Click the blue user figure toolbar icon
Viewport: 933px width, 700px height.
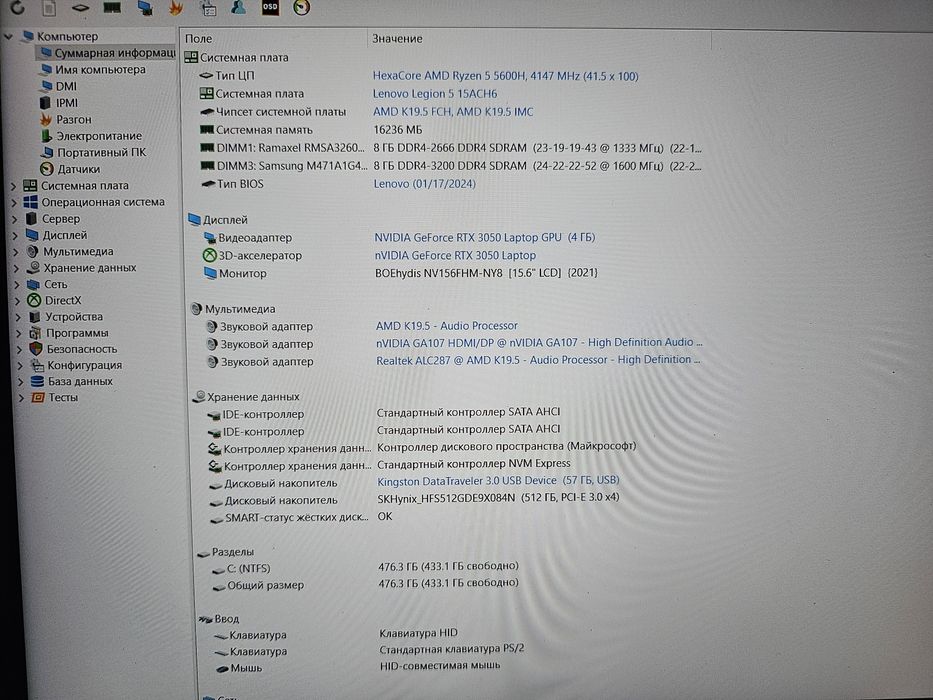[x=239, y=7]
